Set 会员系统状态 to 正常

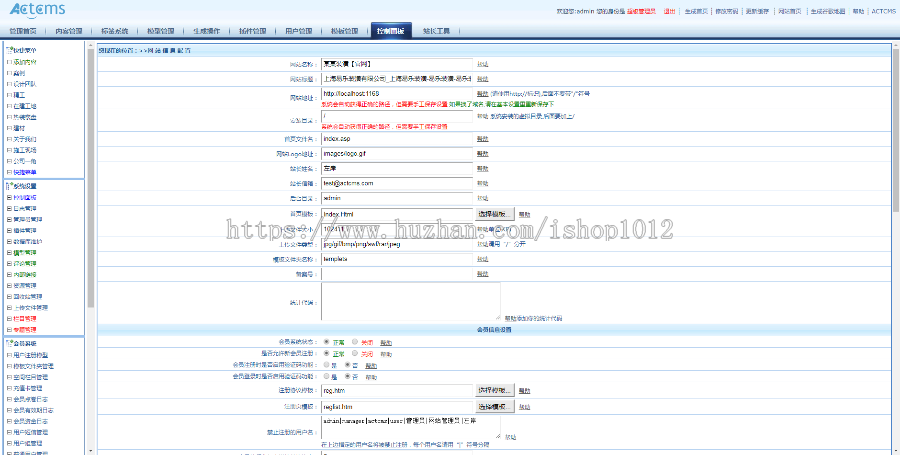[327, 342]
